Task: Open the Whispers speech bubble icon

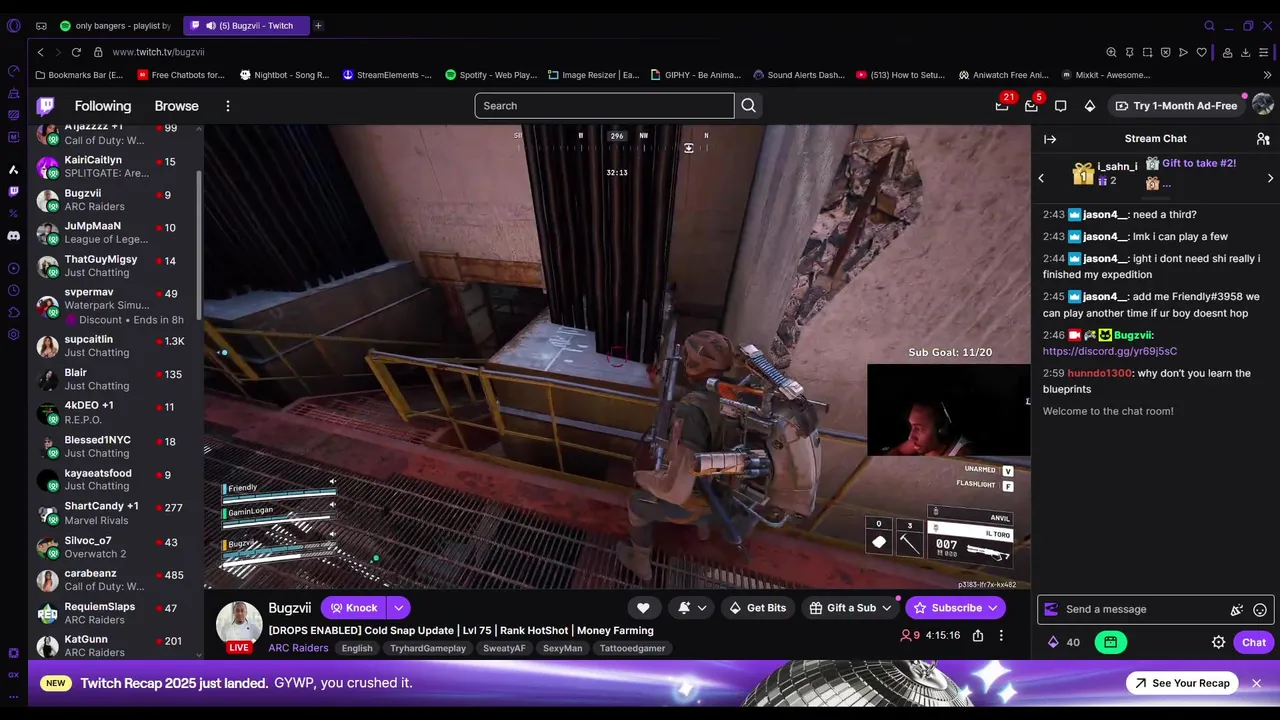Action: (x=1061, y=106)
